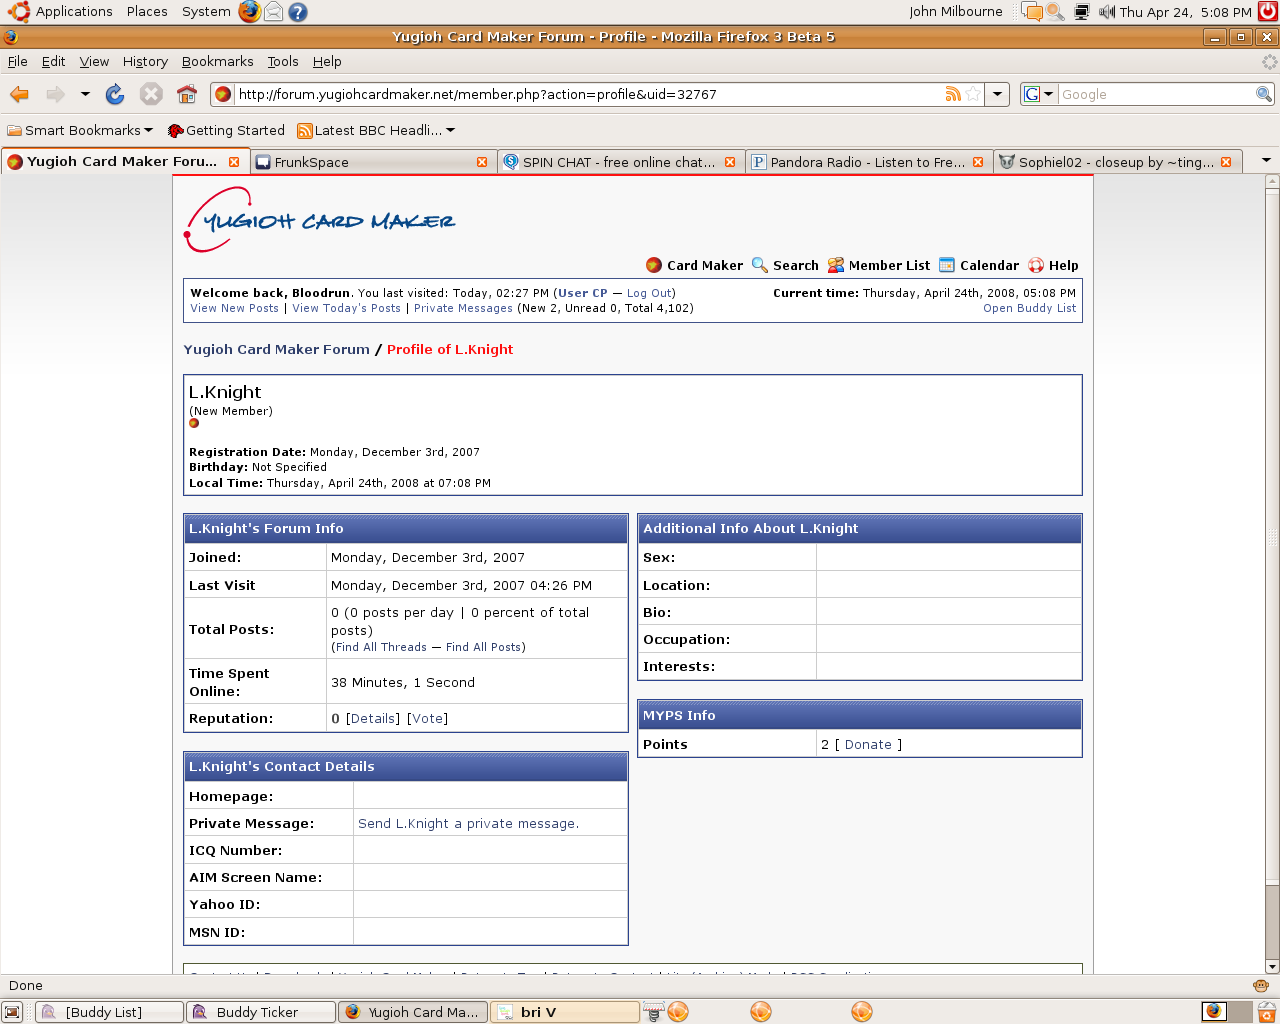Switch to the Pandora Radio tab
1280x1024 pixels.
click(x=866, y=162)
